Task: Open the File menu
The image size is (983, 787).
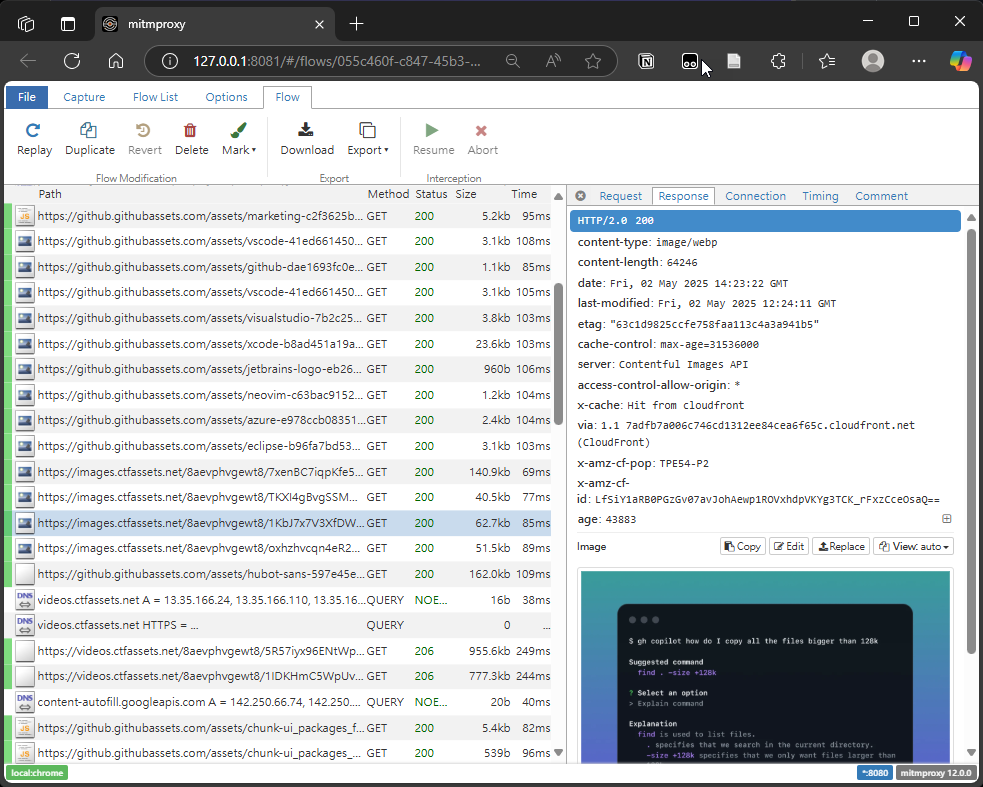Action: click(26, 97)
